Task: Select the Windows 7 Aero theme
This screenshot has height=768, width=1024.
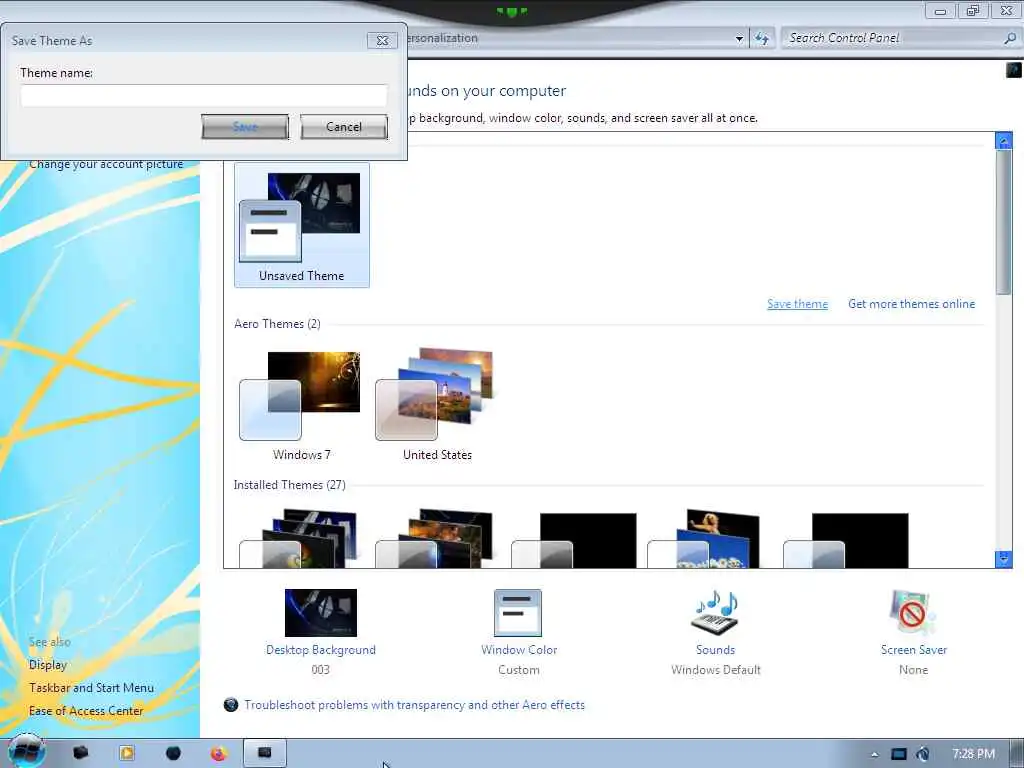Action: [302, 405]
